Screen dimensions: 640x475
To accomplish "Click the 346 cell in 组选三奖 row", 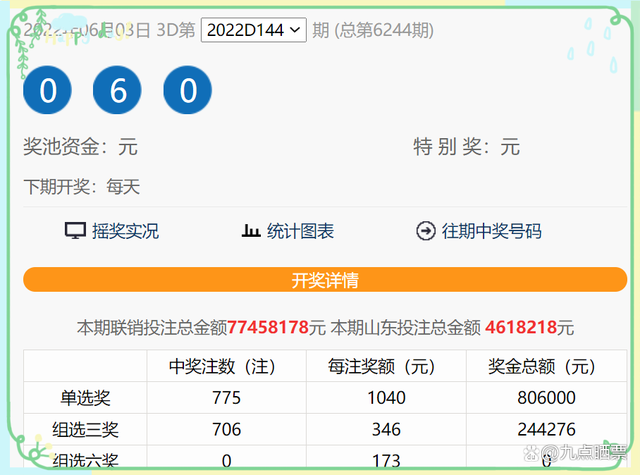I will tap(386, 429).
